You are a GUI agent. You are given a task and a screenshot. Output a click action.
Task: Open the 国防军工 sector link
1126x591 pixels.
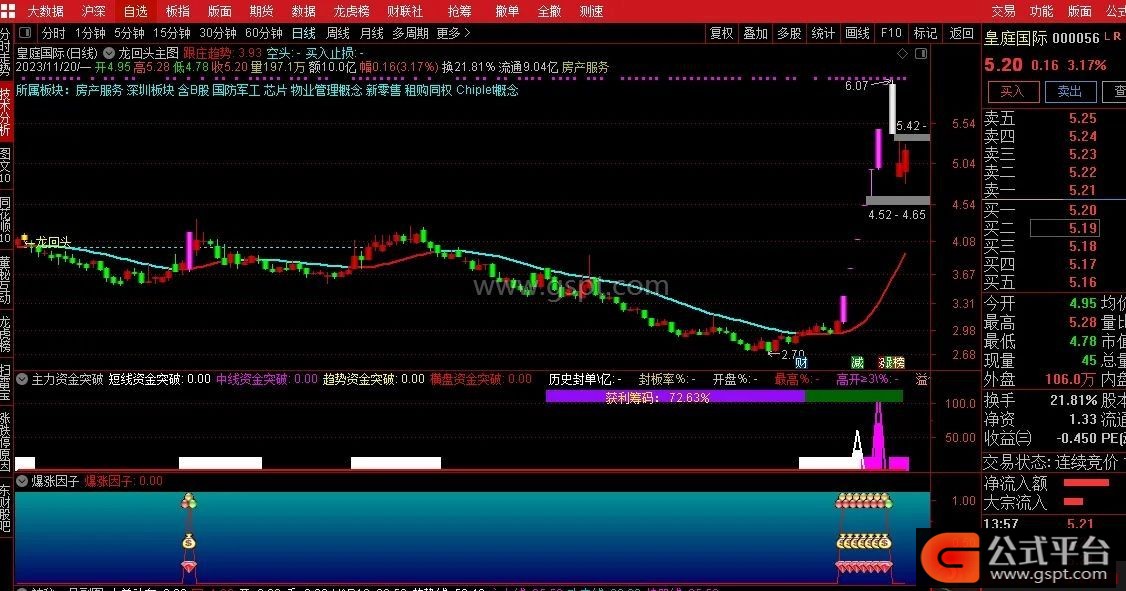point(236,90)
